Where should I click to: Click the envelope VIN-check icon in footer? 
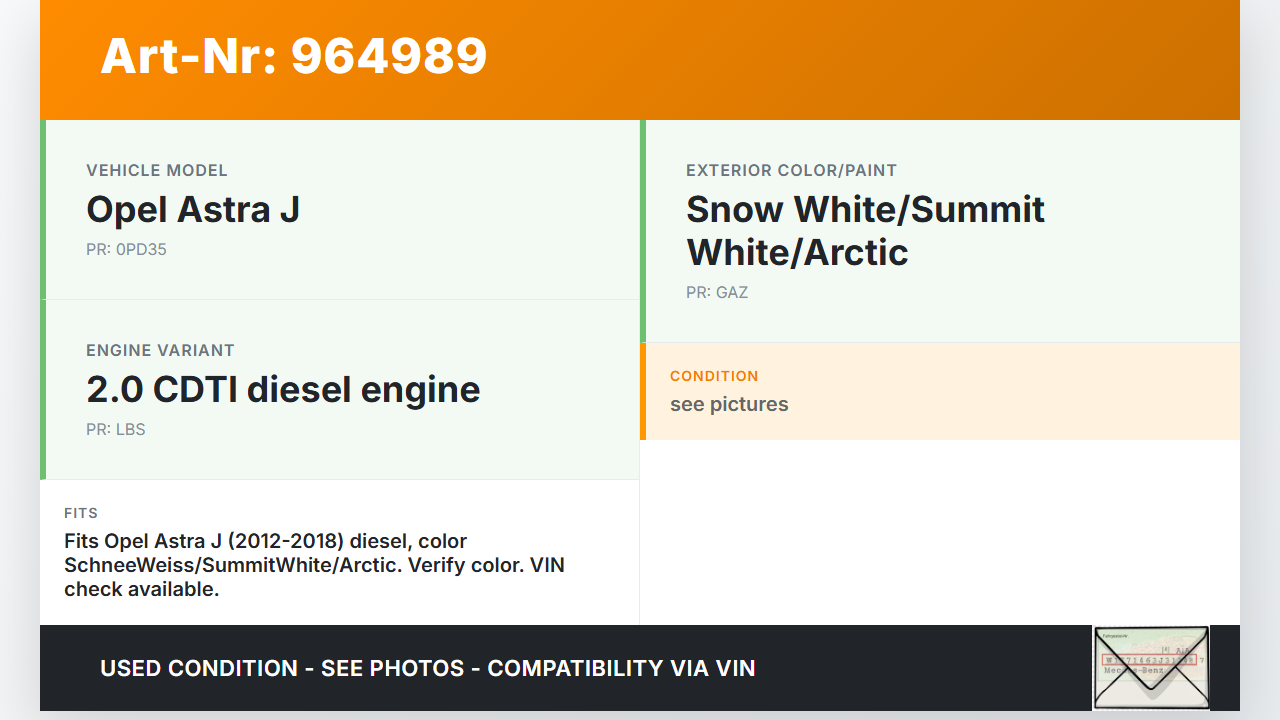(x=1151, y=667)
